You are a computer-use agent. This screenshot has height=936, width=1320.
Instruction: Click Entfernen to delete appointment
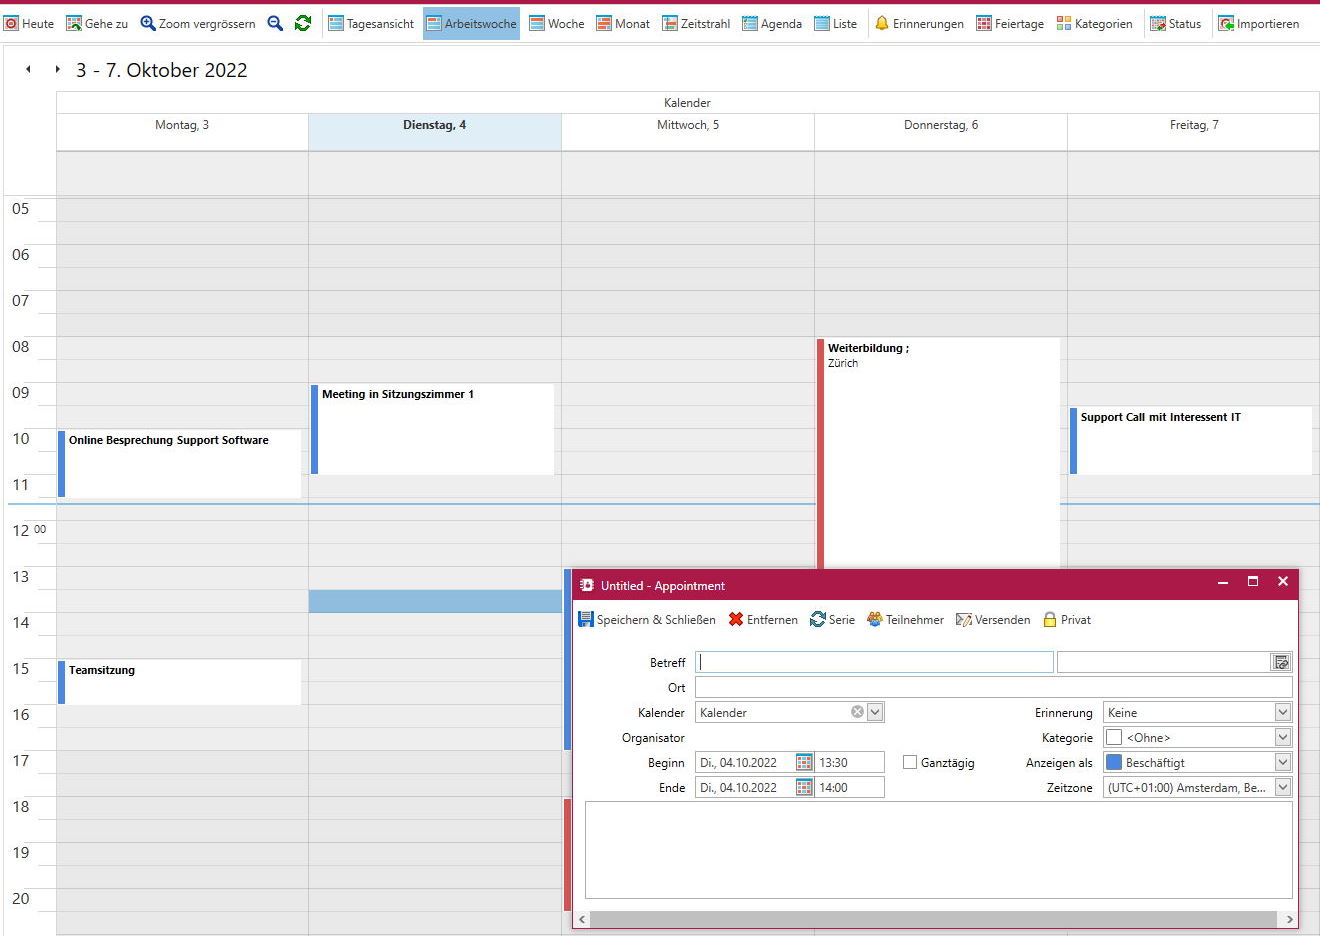coord(763,620)
